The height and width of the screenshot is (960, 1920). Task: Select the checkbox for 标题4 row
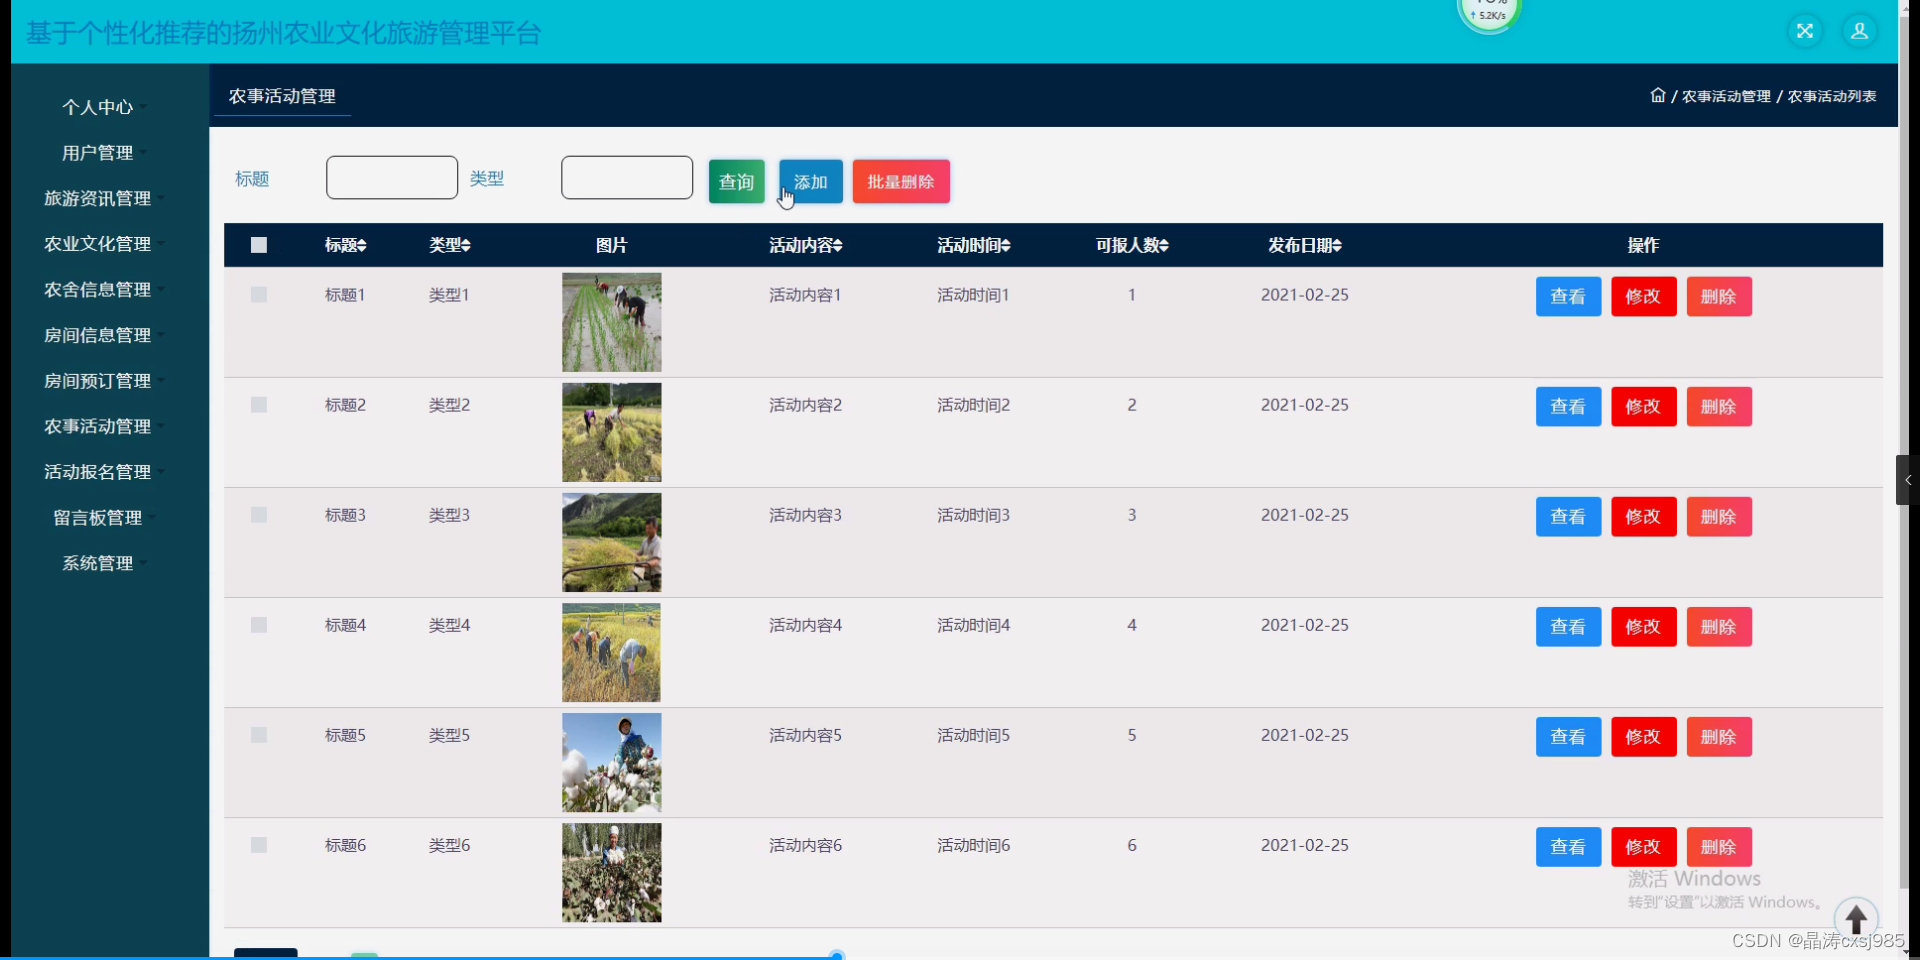tap(259, 625)
